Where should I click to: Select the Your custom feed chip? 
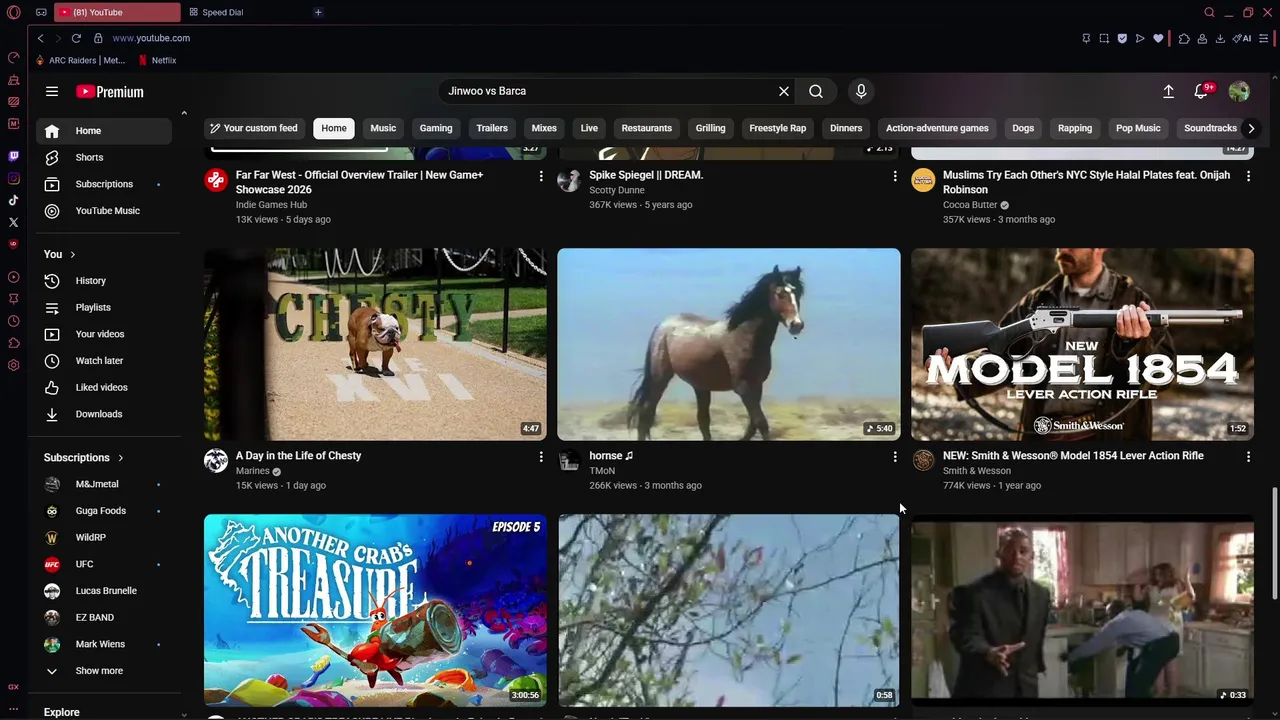254,128
